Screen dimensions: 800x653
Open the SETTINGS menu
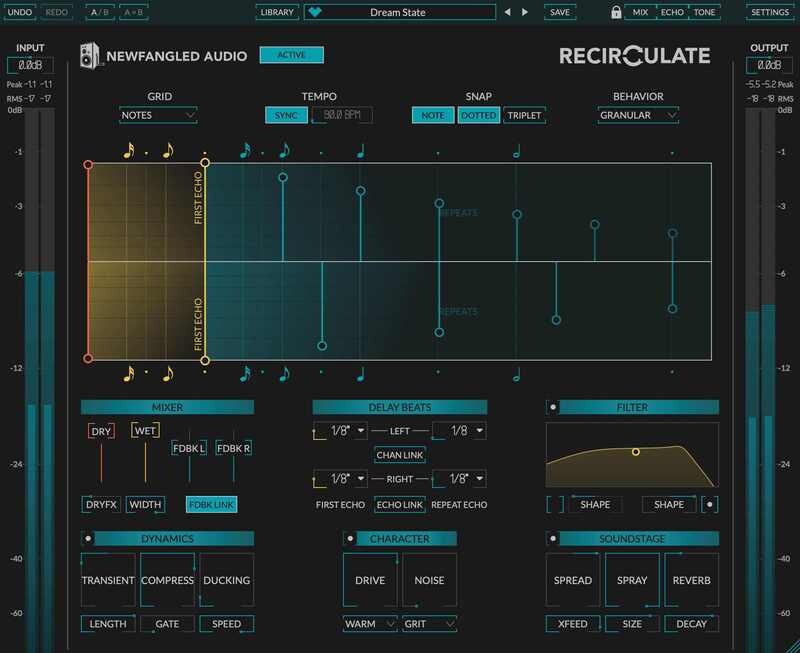[x=769, y=13]
